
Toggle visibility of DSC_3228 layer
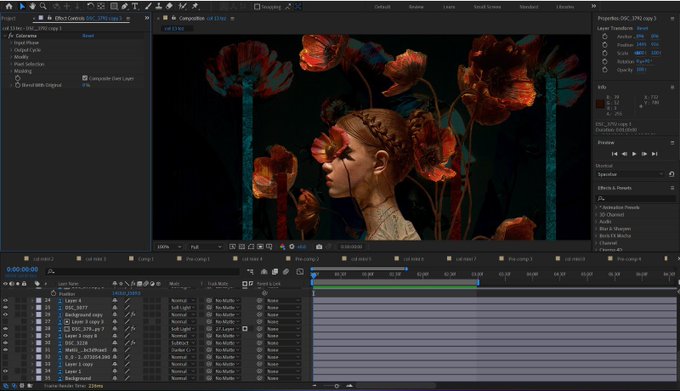pyautogui.click(x=5, y=343)
